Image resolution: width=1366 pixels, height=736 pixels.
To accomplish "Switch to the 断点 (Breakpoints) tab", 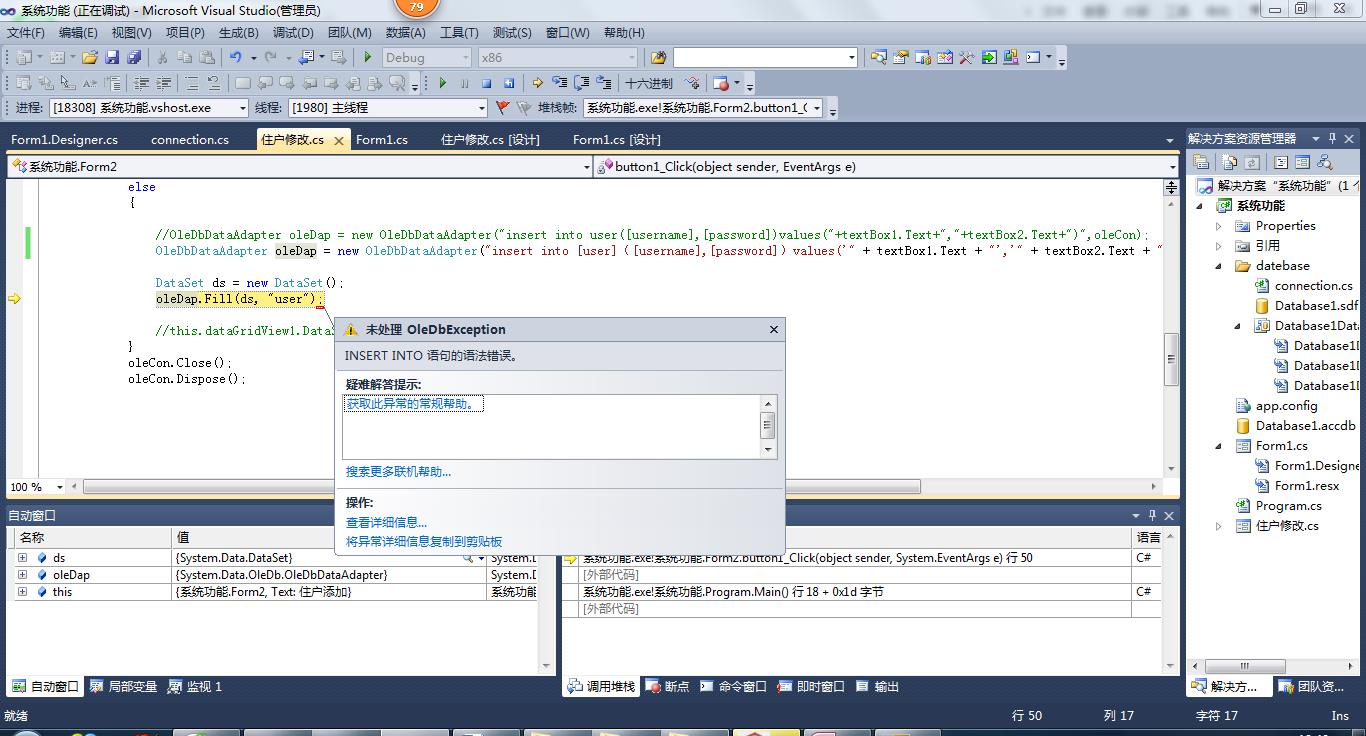I will coord(668,687).
